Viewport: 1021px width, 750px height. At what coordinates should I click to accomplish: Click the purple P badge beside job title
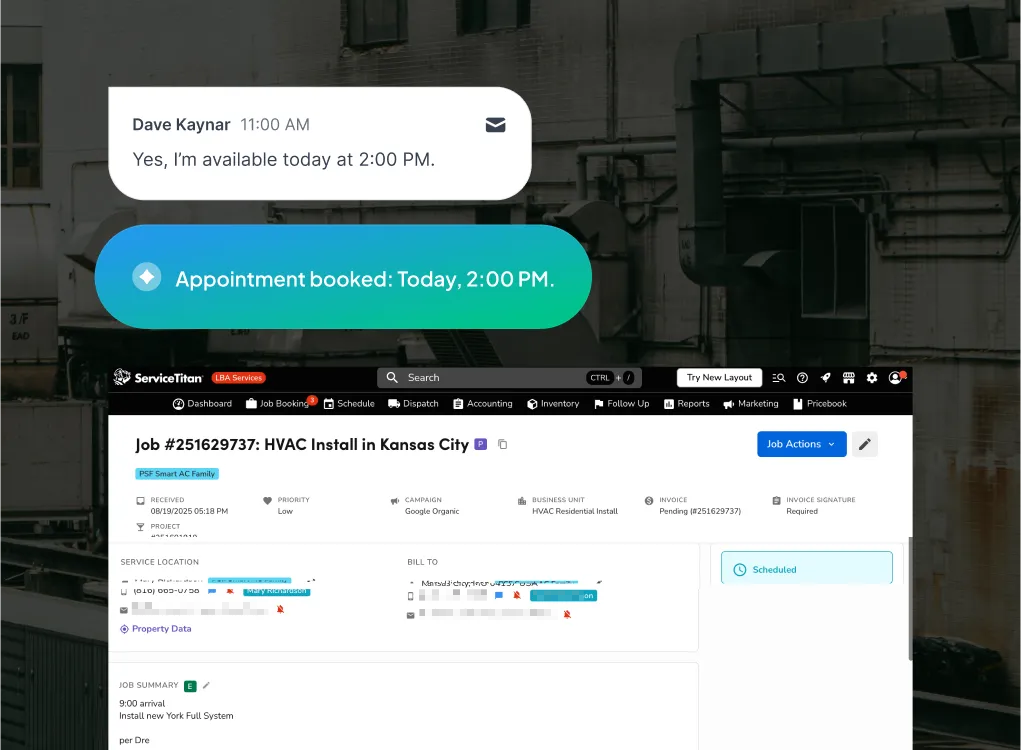[x=481, y=444]
